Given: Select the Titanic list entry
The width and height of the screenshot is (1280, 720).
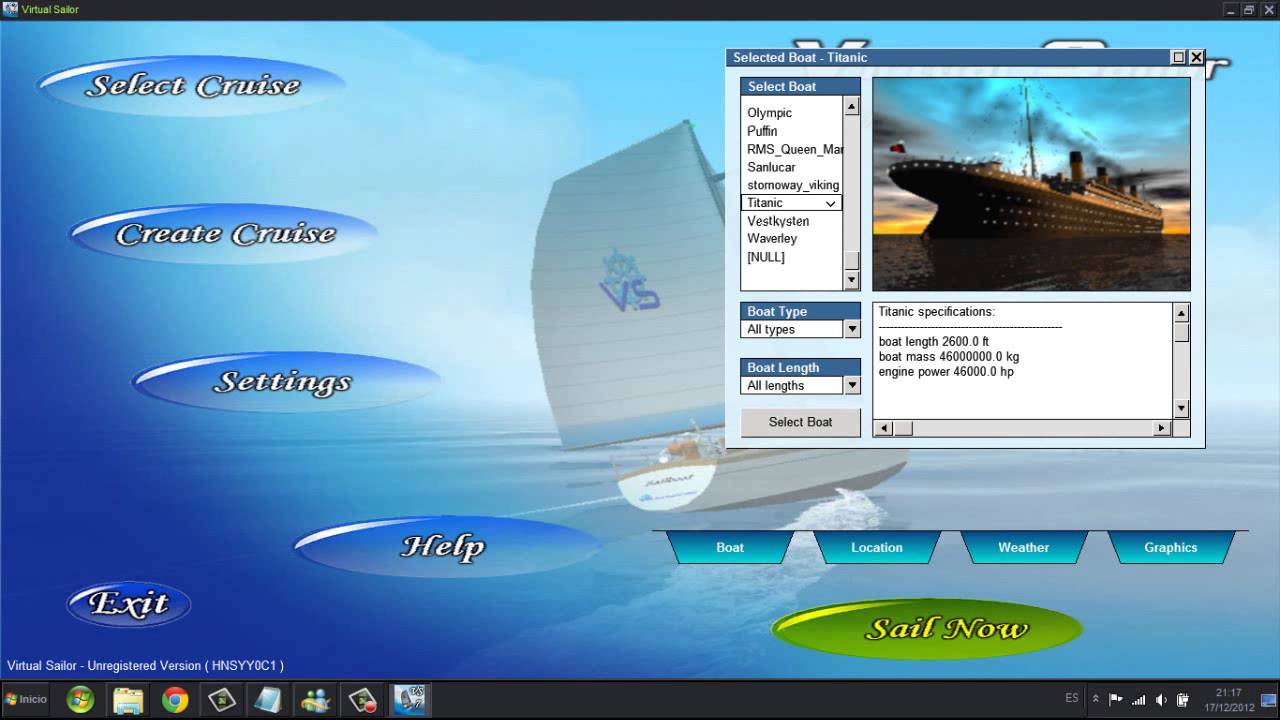Looking at the screenshot, I should [792, 203].
